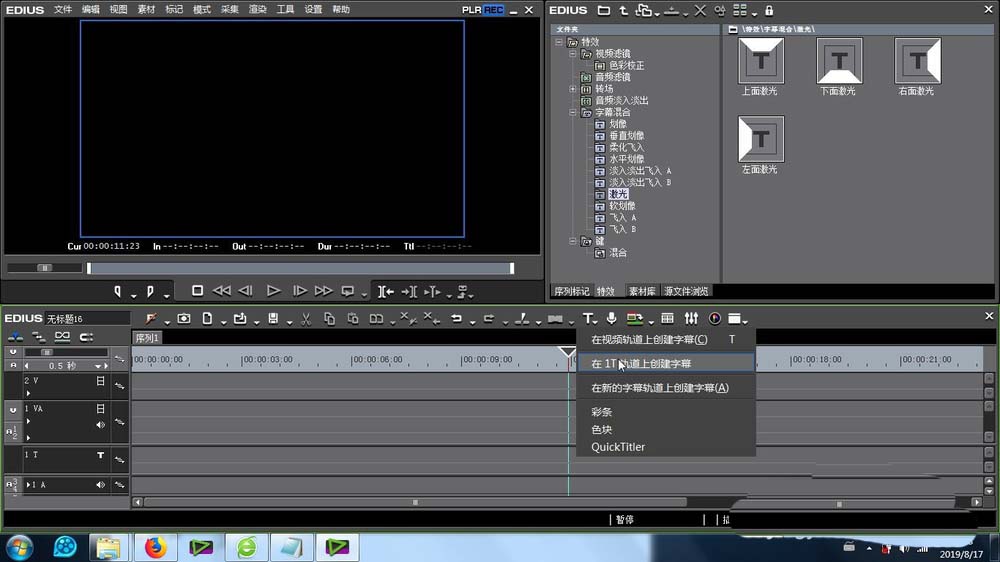
Task: Click the Stop button in the player
Action: coord(198,291)
